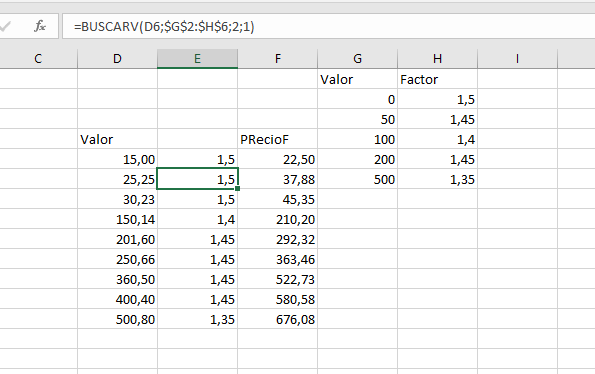This screenshot has height=374, width=595.
Task: Select cell containing 22,50
Action: click(x=277, y=159)
